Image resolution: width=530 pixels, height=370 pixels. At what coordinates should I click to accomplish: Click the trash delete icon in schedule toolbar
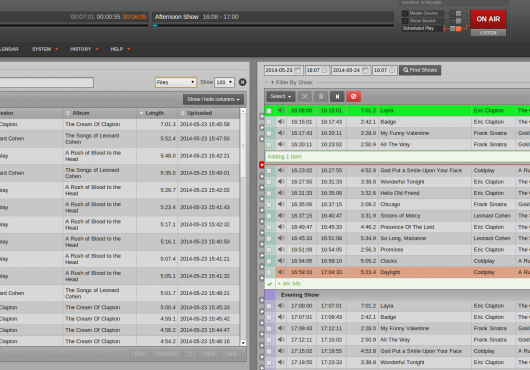[321, 97]
